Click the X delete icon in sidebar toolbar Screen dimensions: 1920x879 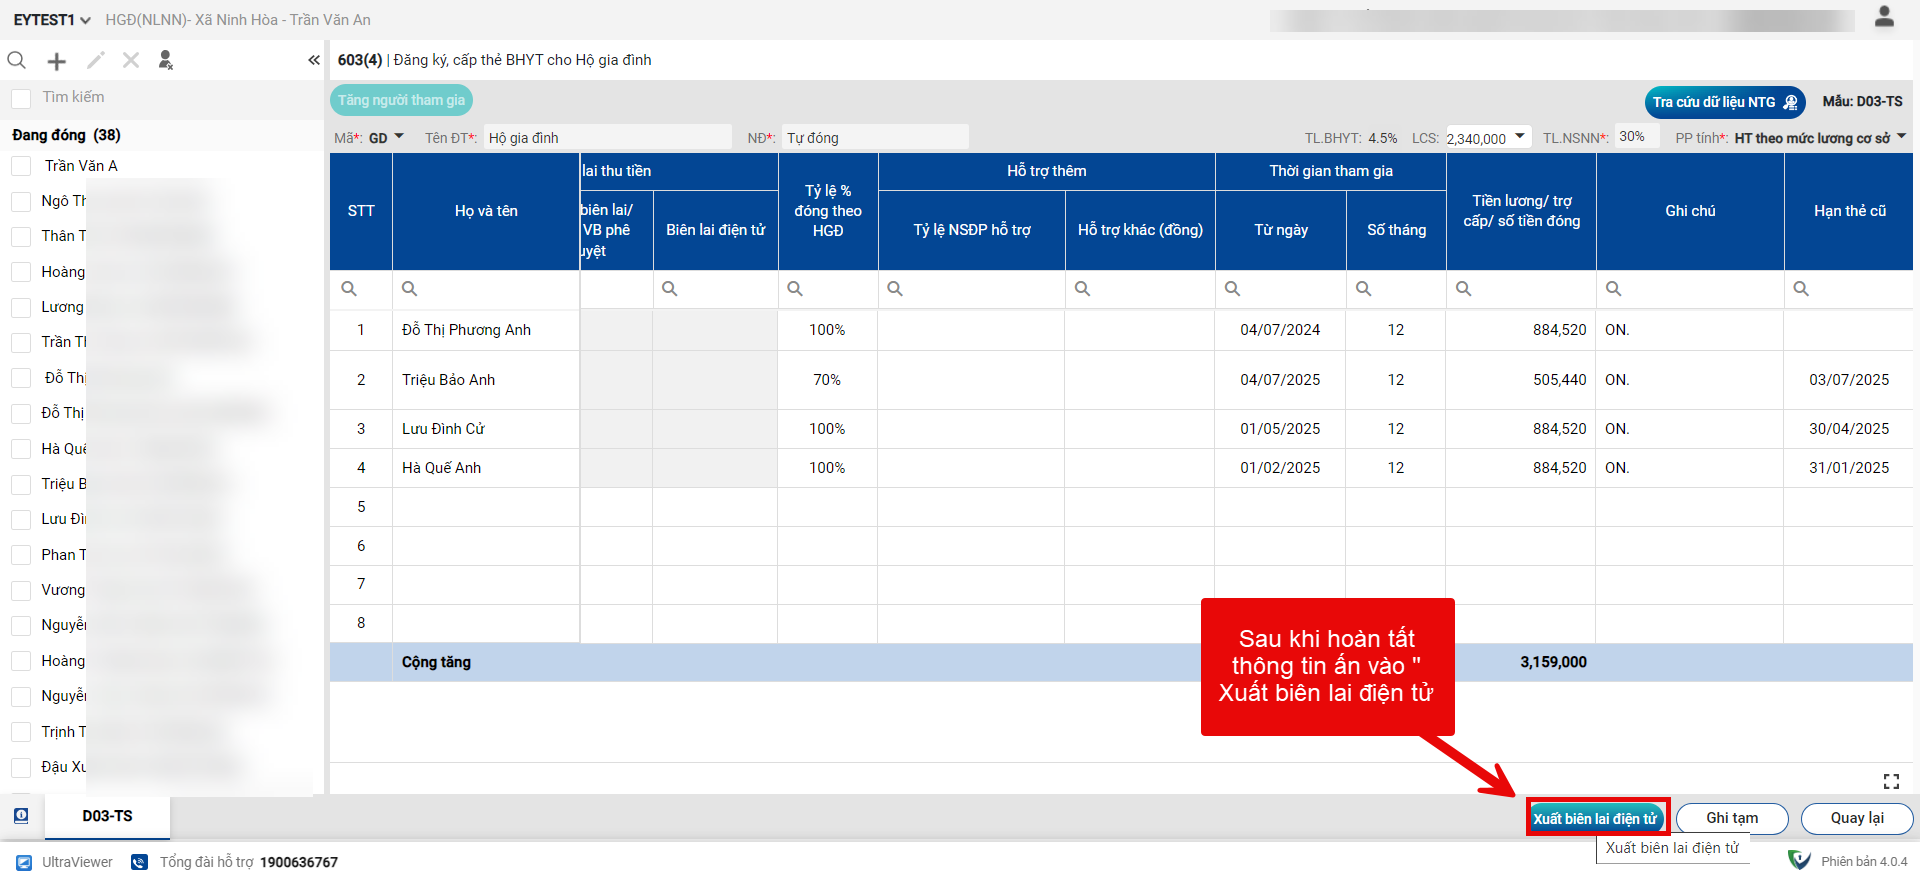tap(131, 61)
